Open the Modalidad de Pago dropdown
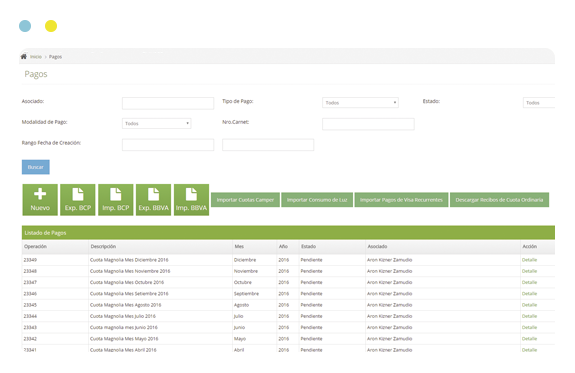This screenshot has width=575, height=373. point(157,124)
